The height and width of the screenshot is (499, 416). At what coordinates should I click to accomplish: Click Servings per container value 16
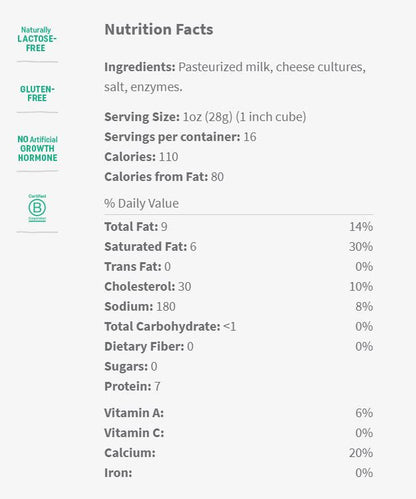(x=250, y=137)
